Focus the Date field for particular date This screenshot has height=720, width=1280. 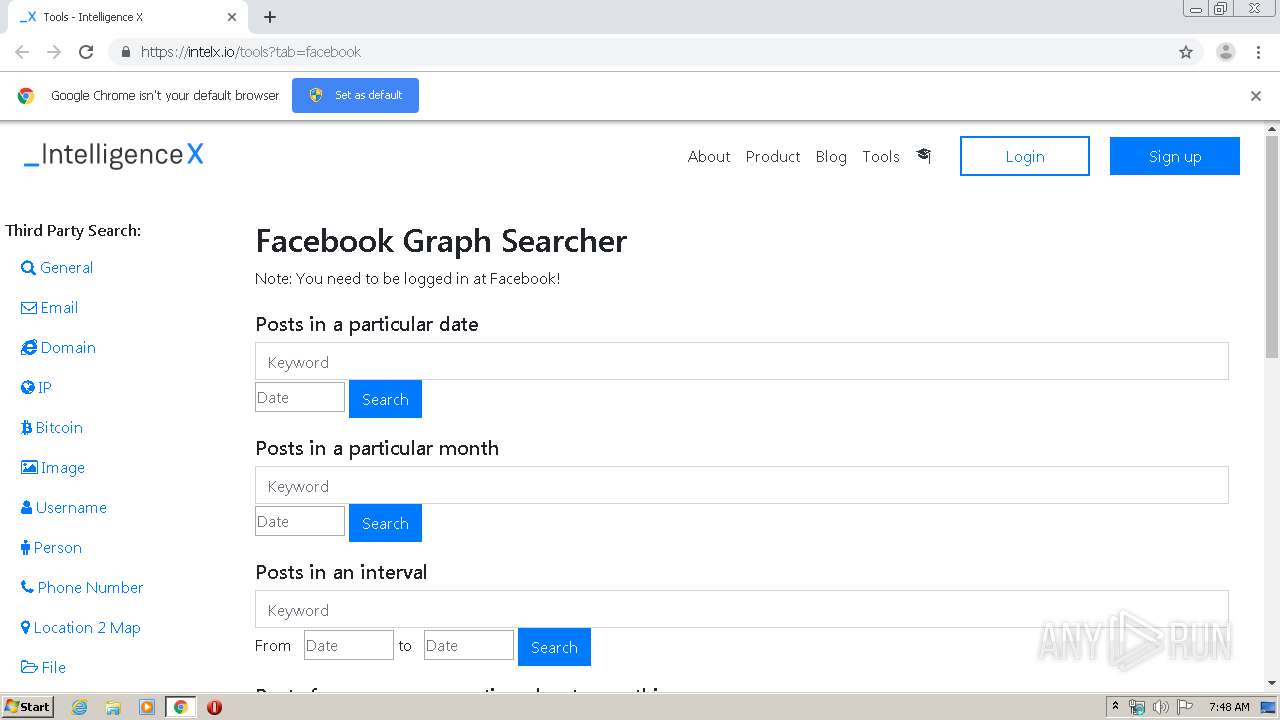pyautogui.click(x=300, y=397)
